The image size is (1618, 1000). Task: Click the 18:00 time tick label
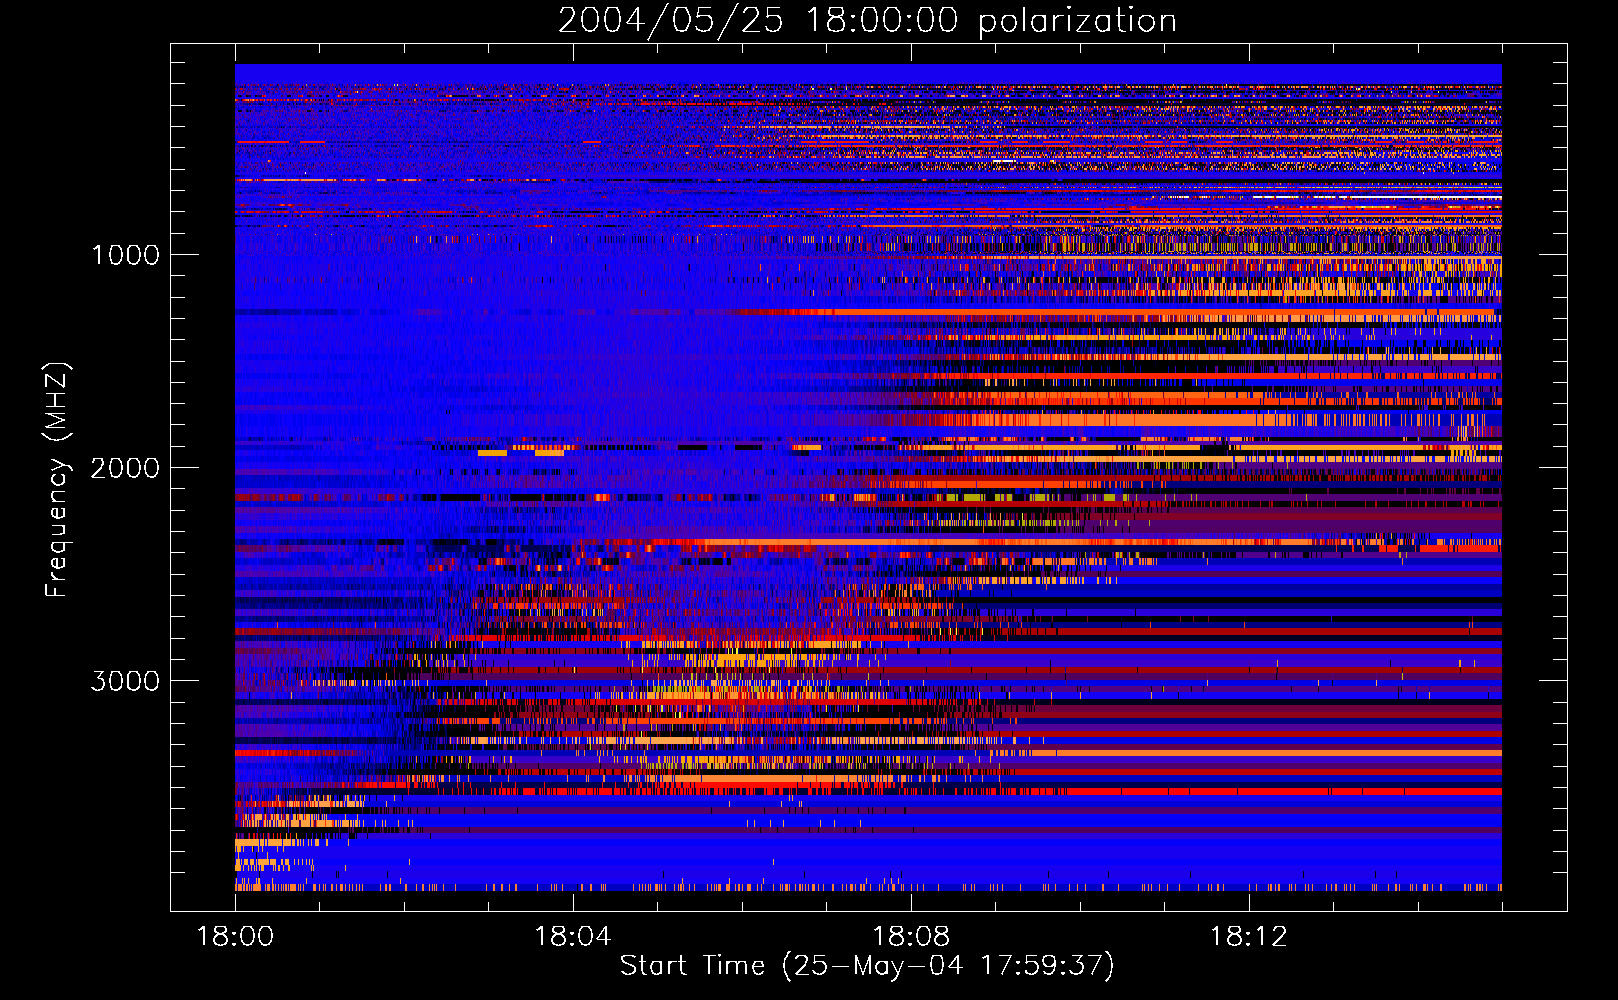tap(235, 937)
